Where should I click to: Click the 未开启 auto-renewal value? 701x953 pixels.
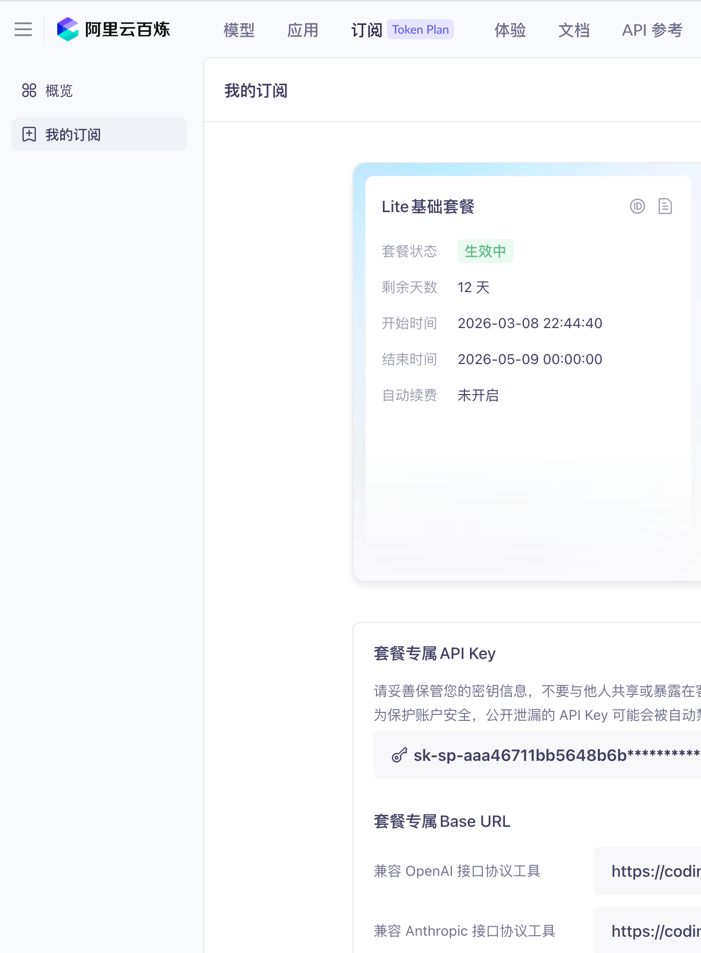coord(478,395)
